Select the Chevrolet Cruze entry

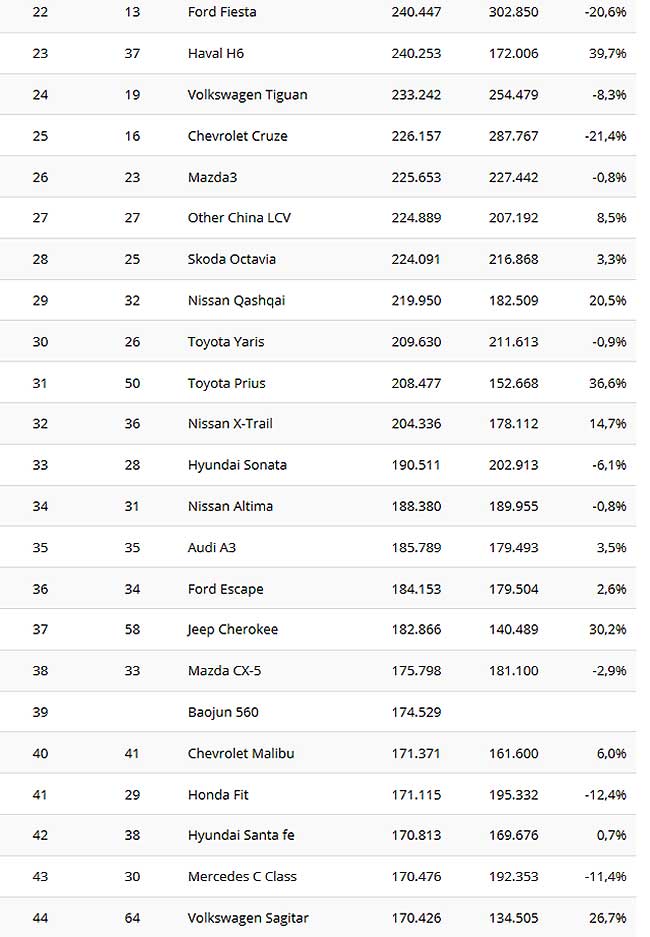237,136
